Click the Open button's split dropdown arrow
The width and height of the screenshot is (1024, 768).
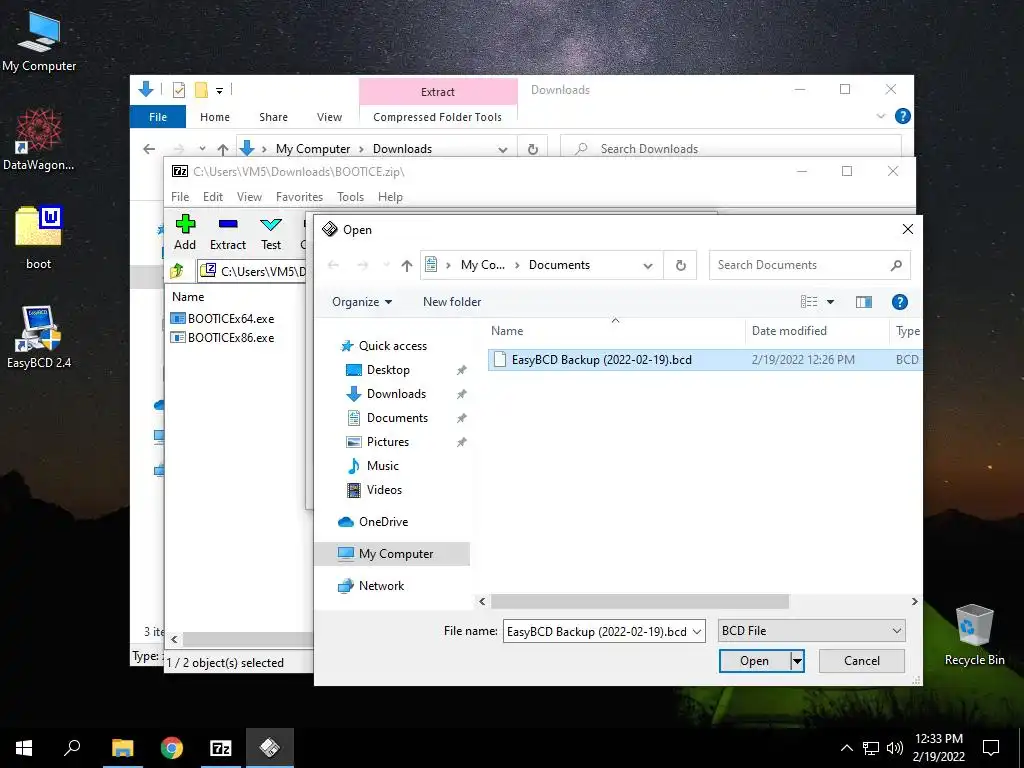pos(797,661)
